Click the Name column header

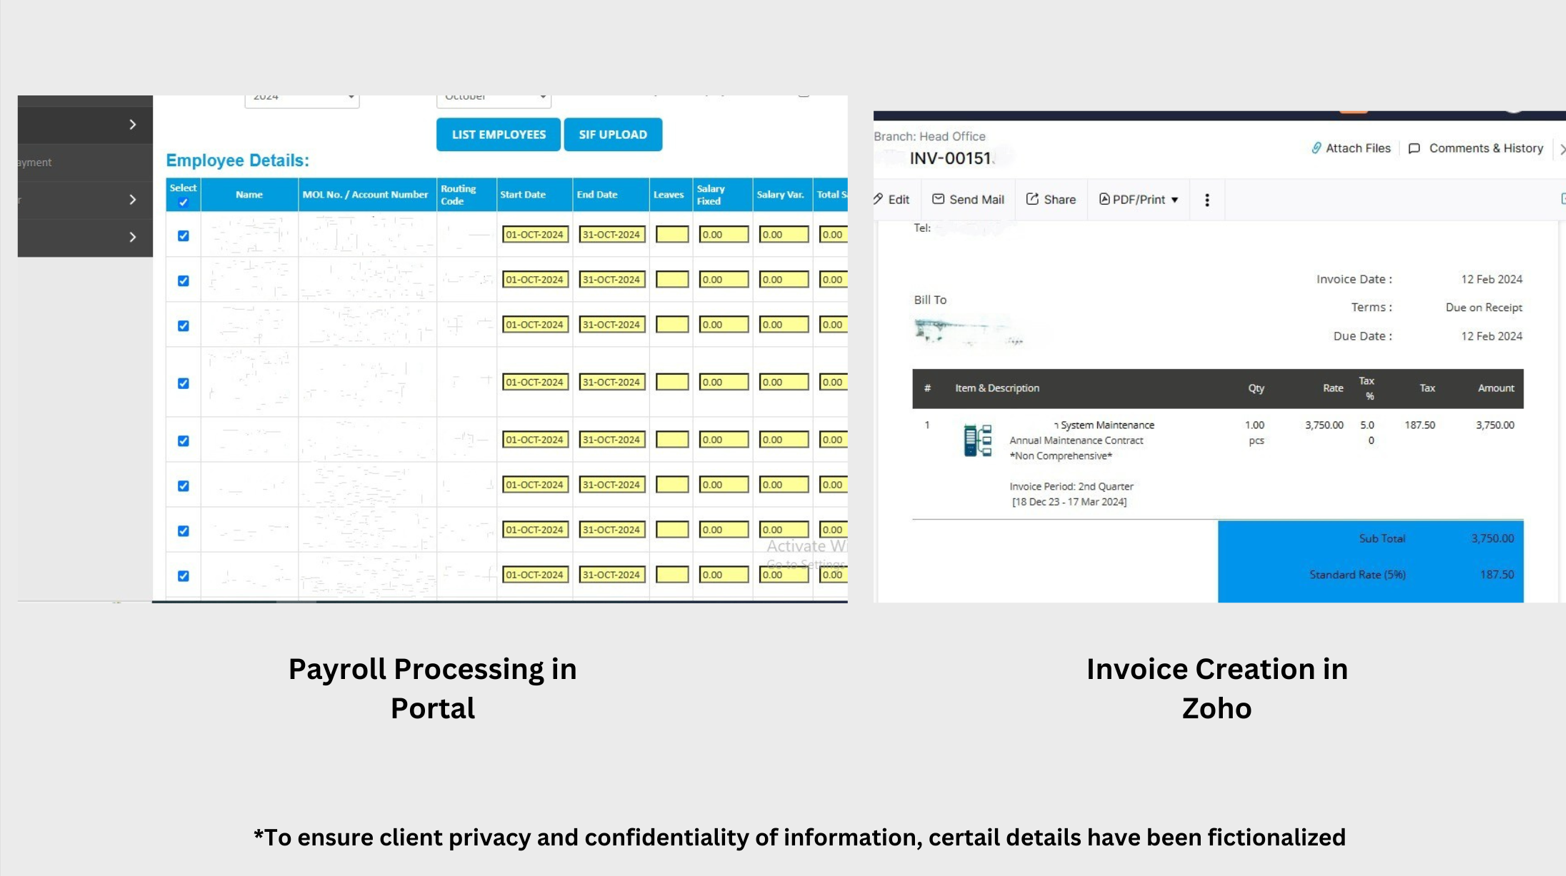(249, 195)
